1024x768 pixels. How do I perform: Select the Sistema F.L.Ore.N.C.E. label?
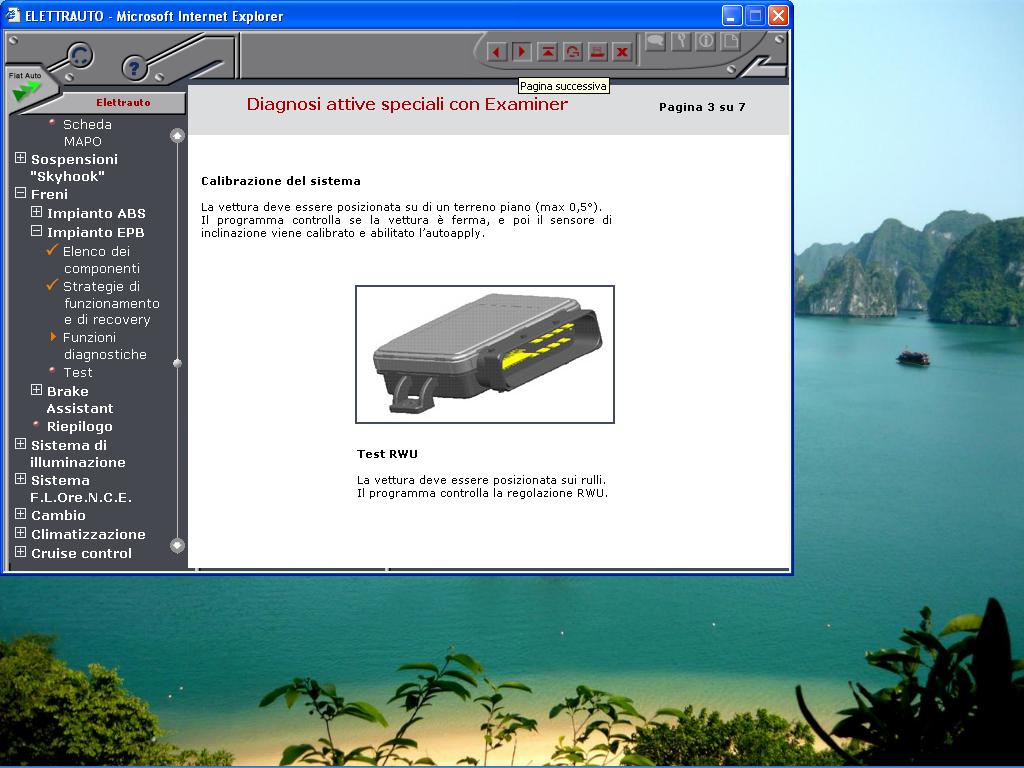pos(81,489)
